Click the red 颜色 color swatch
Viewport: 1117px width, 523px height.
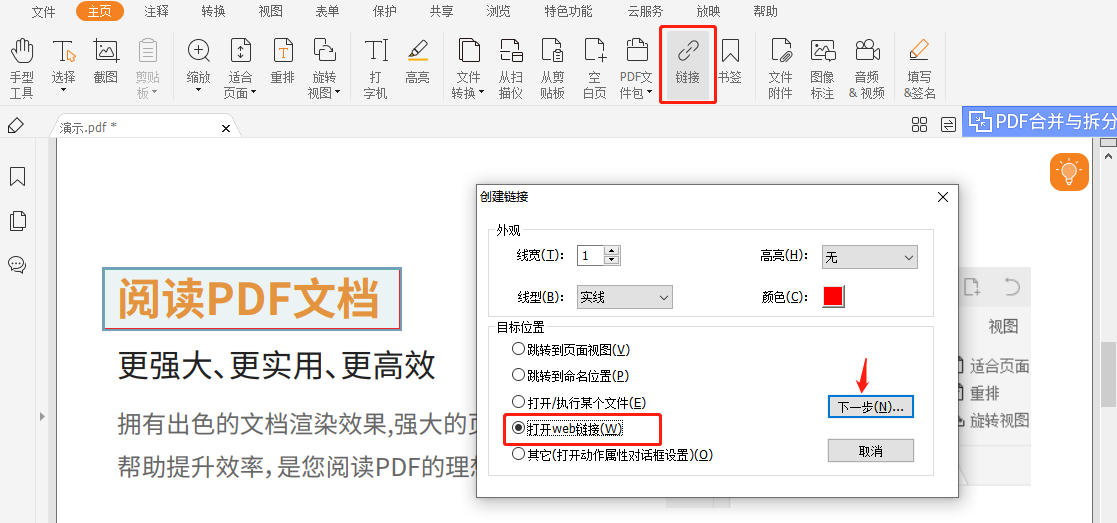coord(833,297)
